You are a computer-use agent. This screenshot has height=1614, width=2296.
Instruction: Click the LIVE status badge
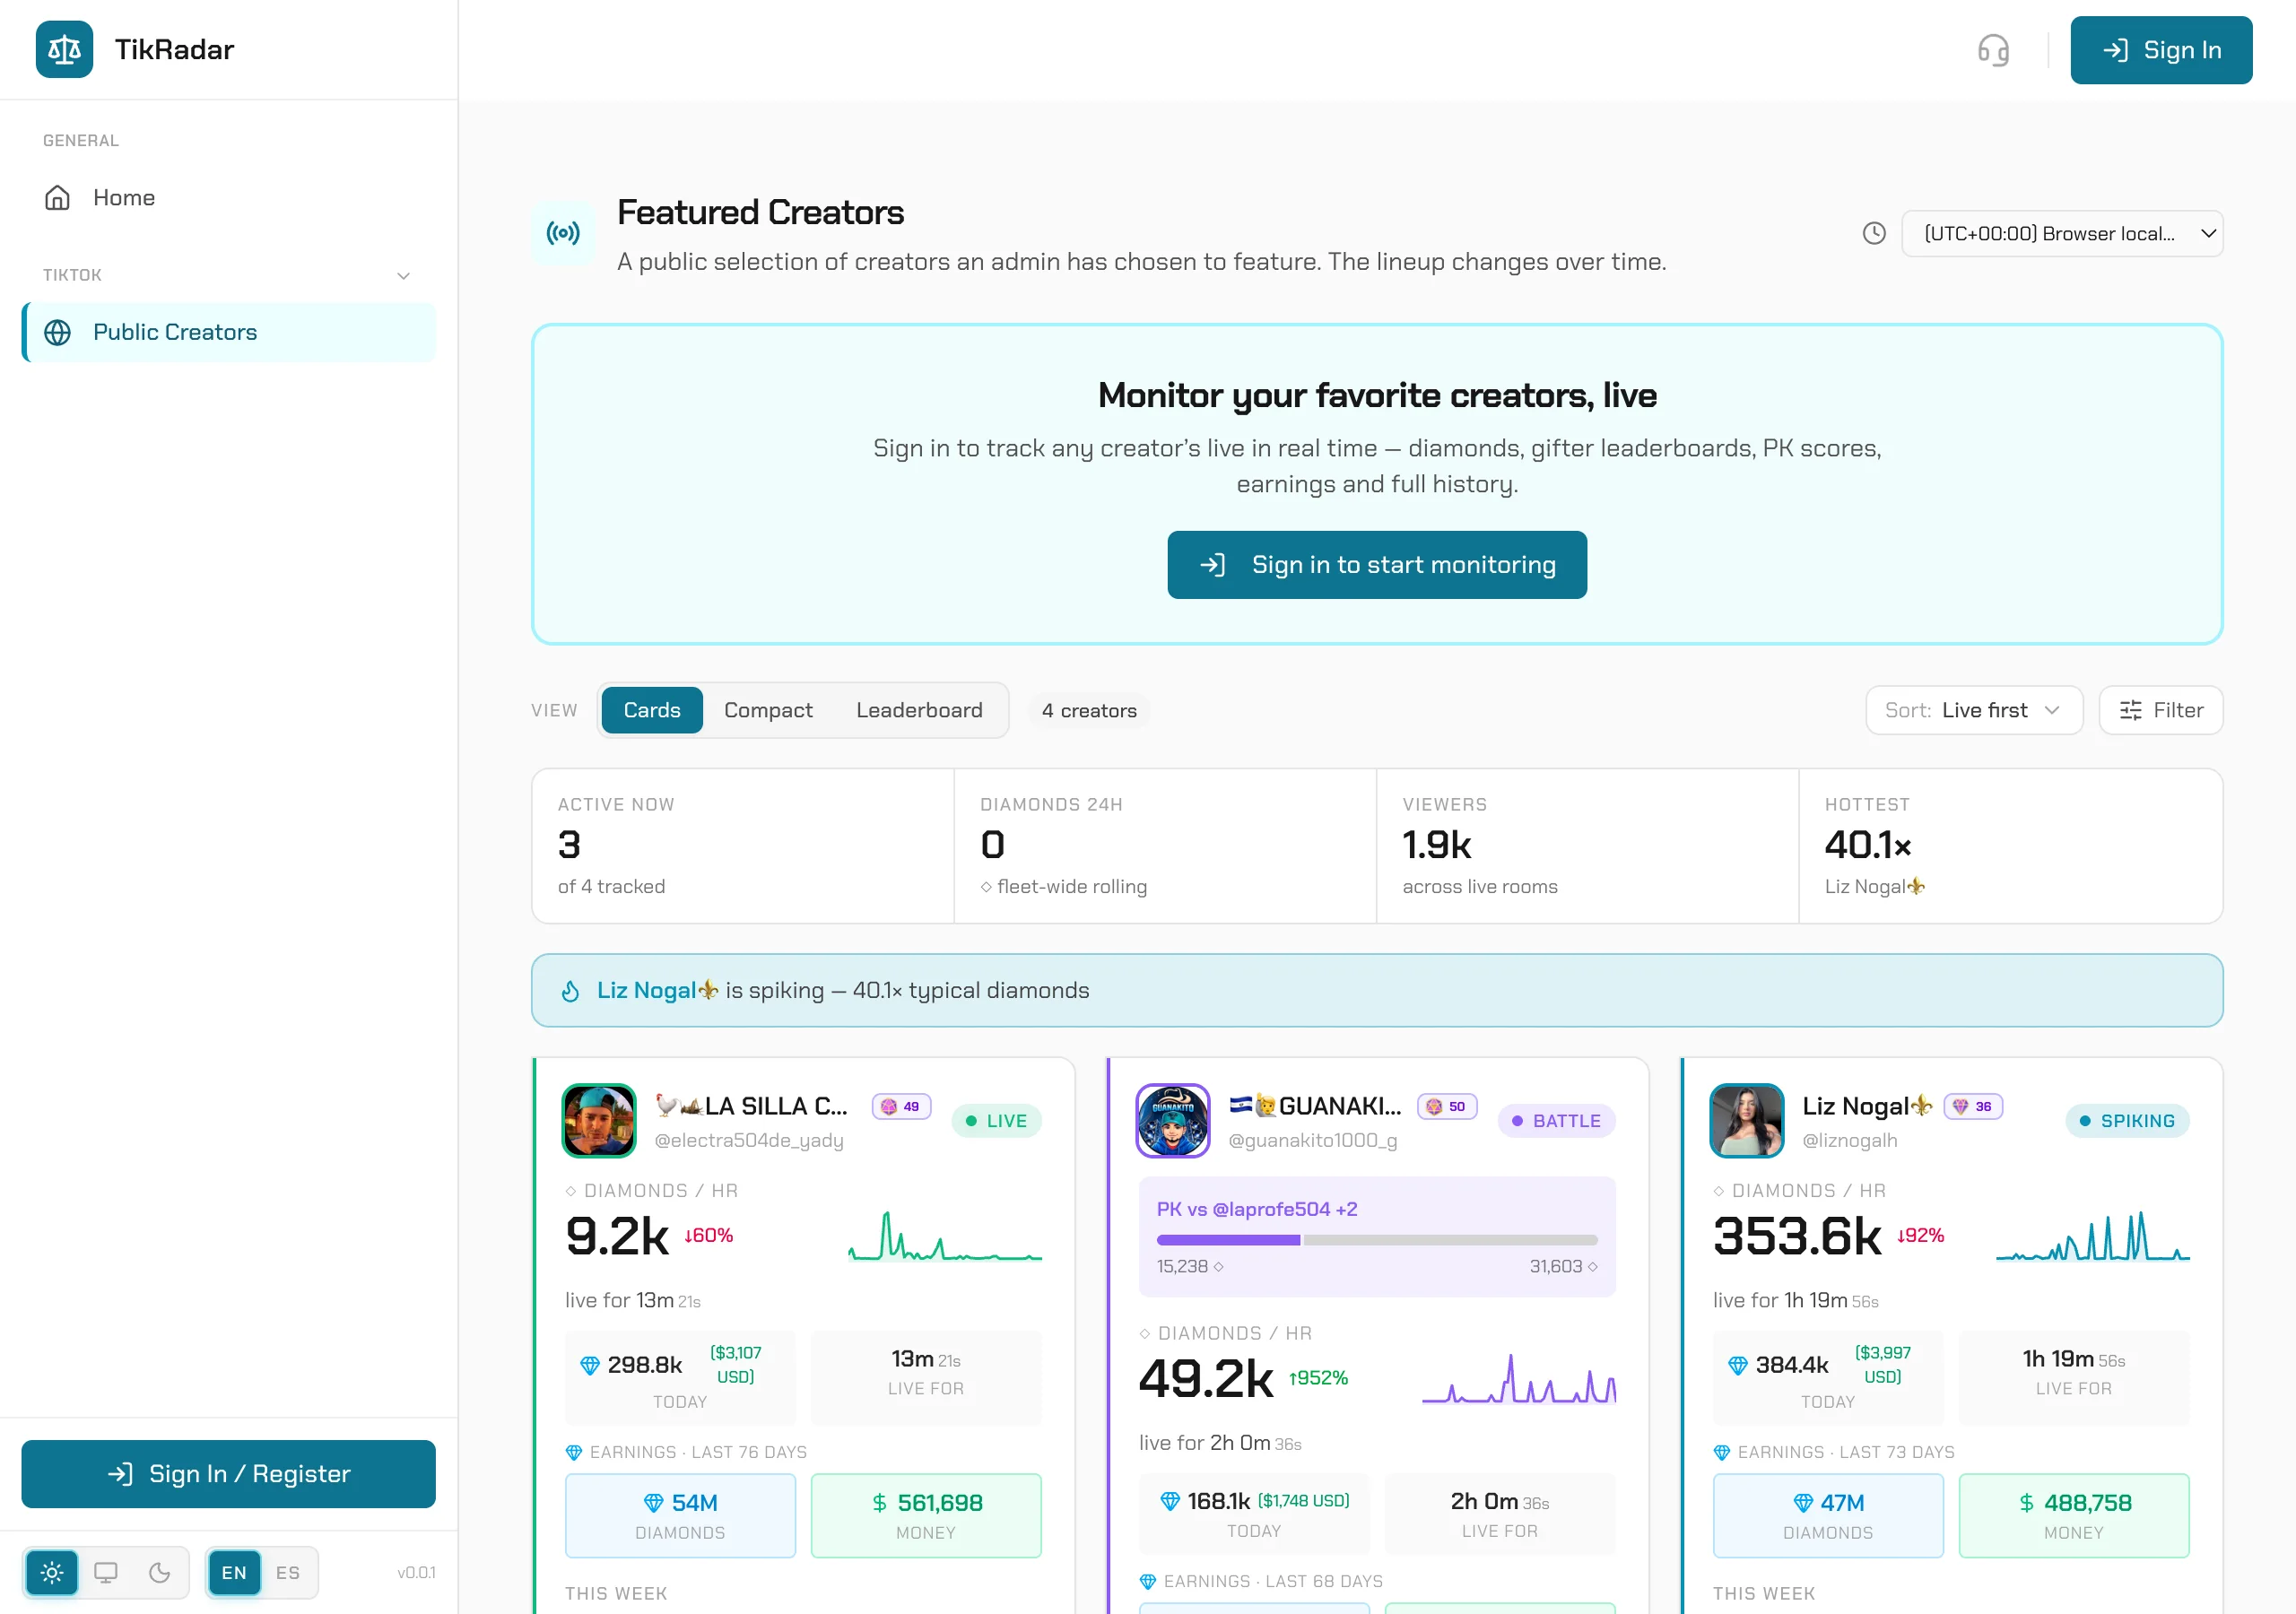point(997,1121)
